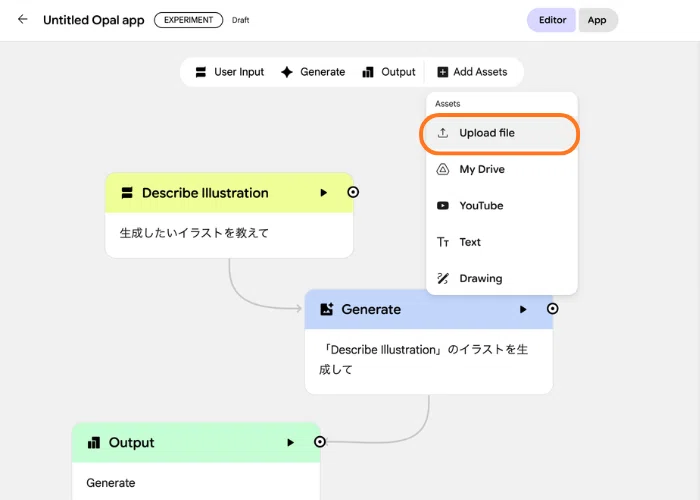Image resolution: width=700 pixels, height=500 pixels.
Task: Click the Generate node connector port
Action: pyautogui.click(x=553, y=308)
